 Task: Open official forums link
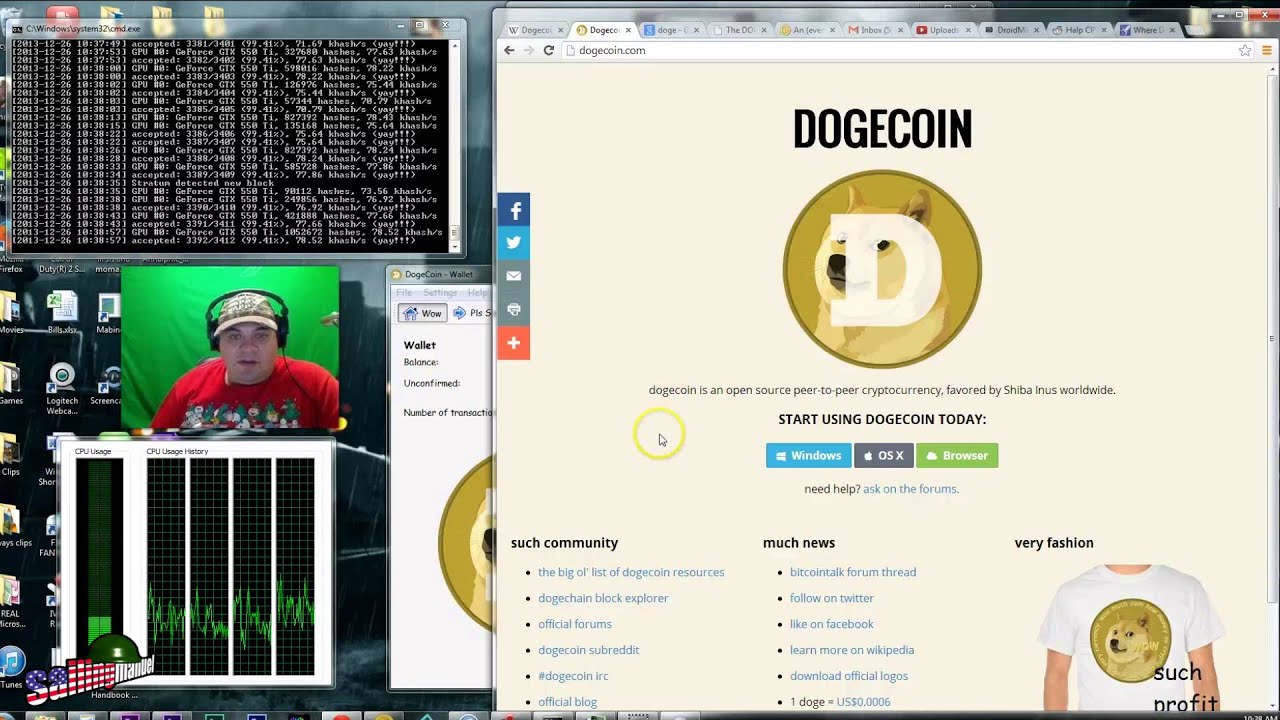coord(575,624)
